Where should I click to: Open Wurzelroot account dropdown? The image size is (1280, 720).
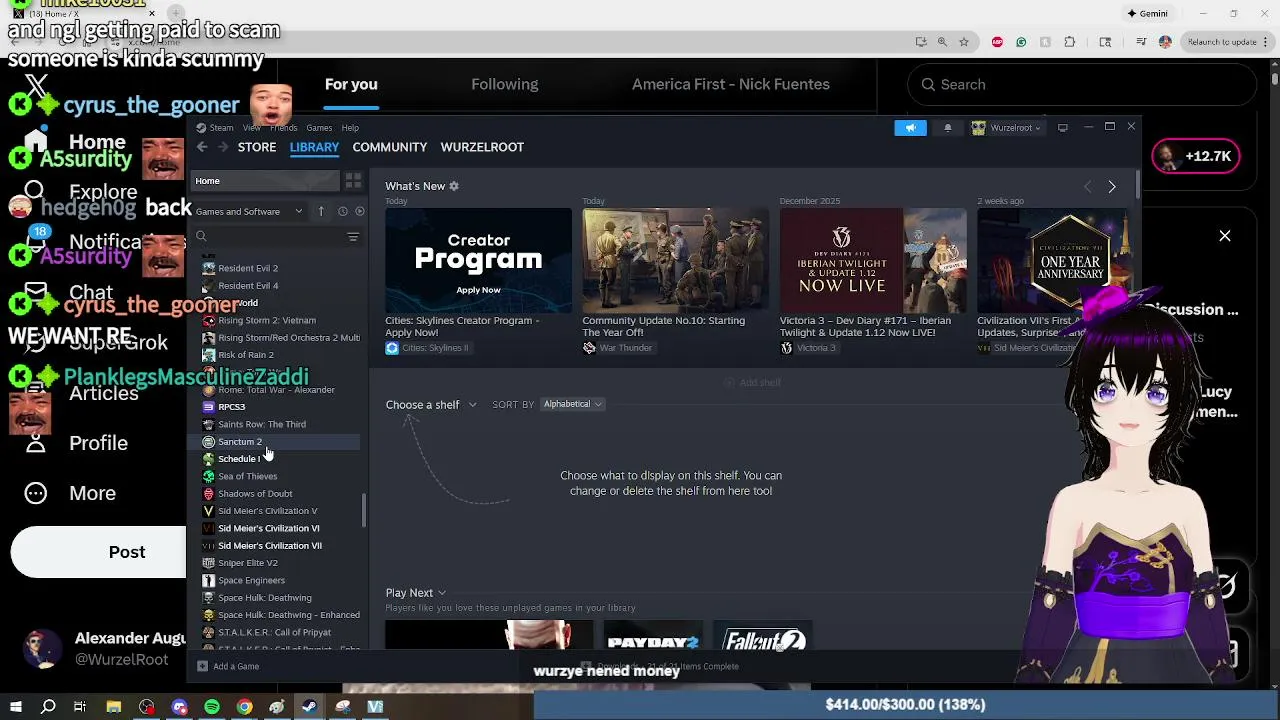[x=1006, y=128]
